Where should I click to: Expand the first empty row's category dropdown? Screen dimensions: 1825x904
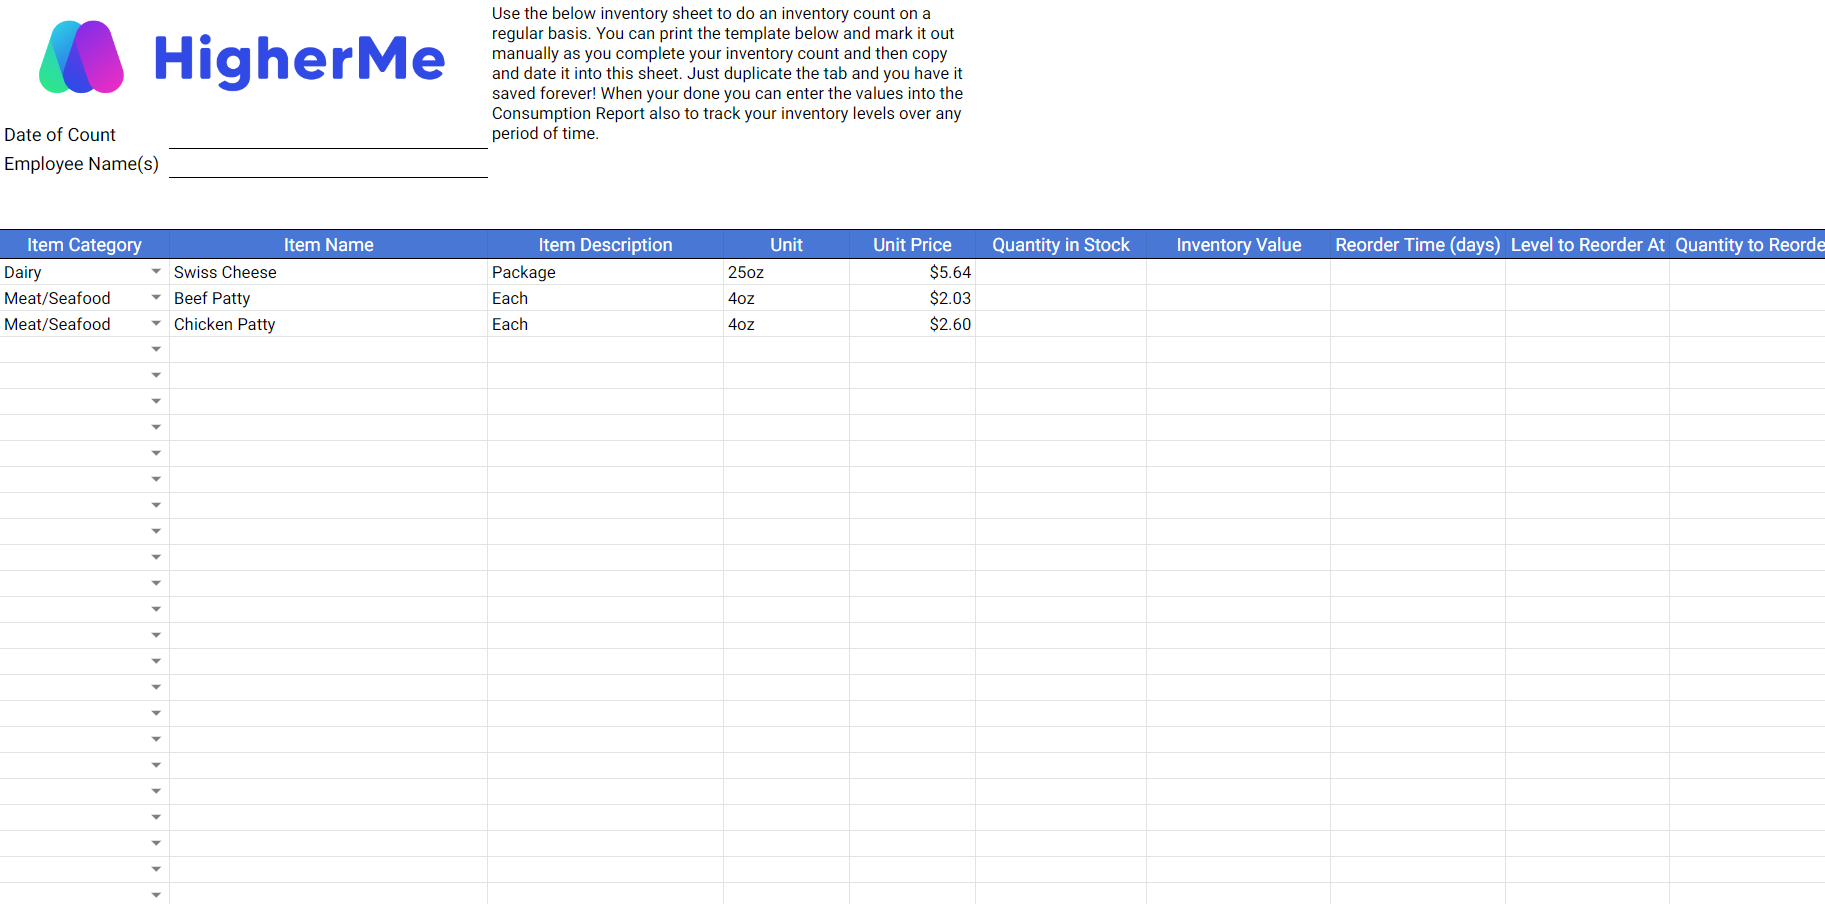[x=157, y=349]
